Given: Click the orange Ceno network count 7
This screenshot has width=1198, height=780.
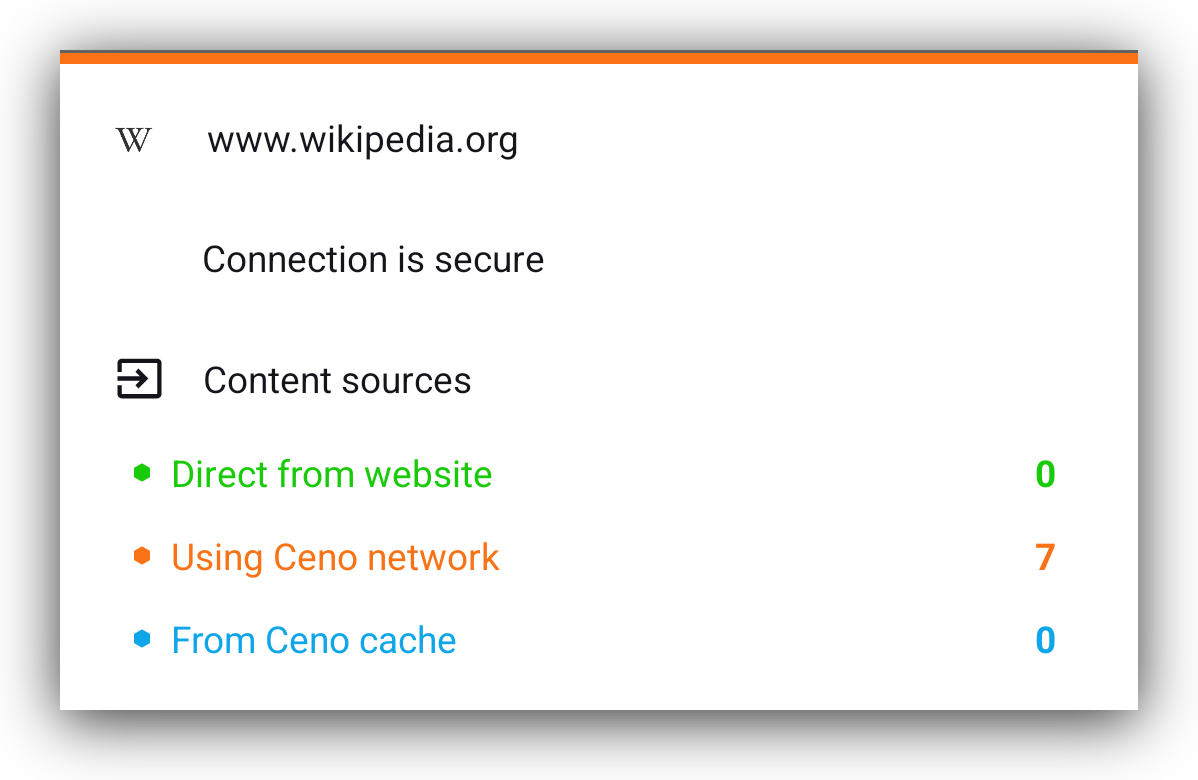Looking at the screenshot, I should tap(1045, 557).
